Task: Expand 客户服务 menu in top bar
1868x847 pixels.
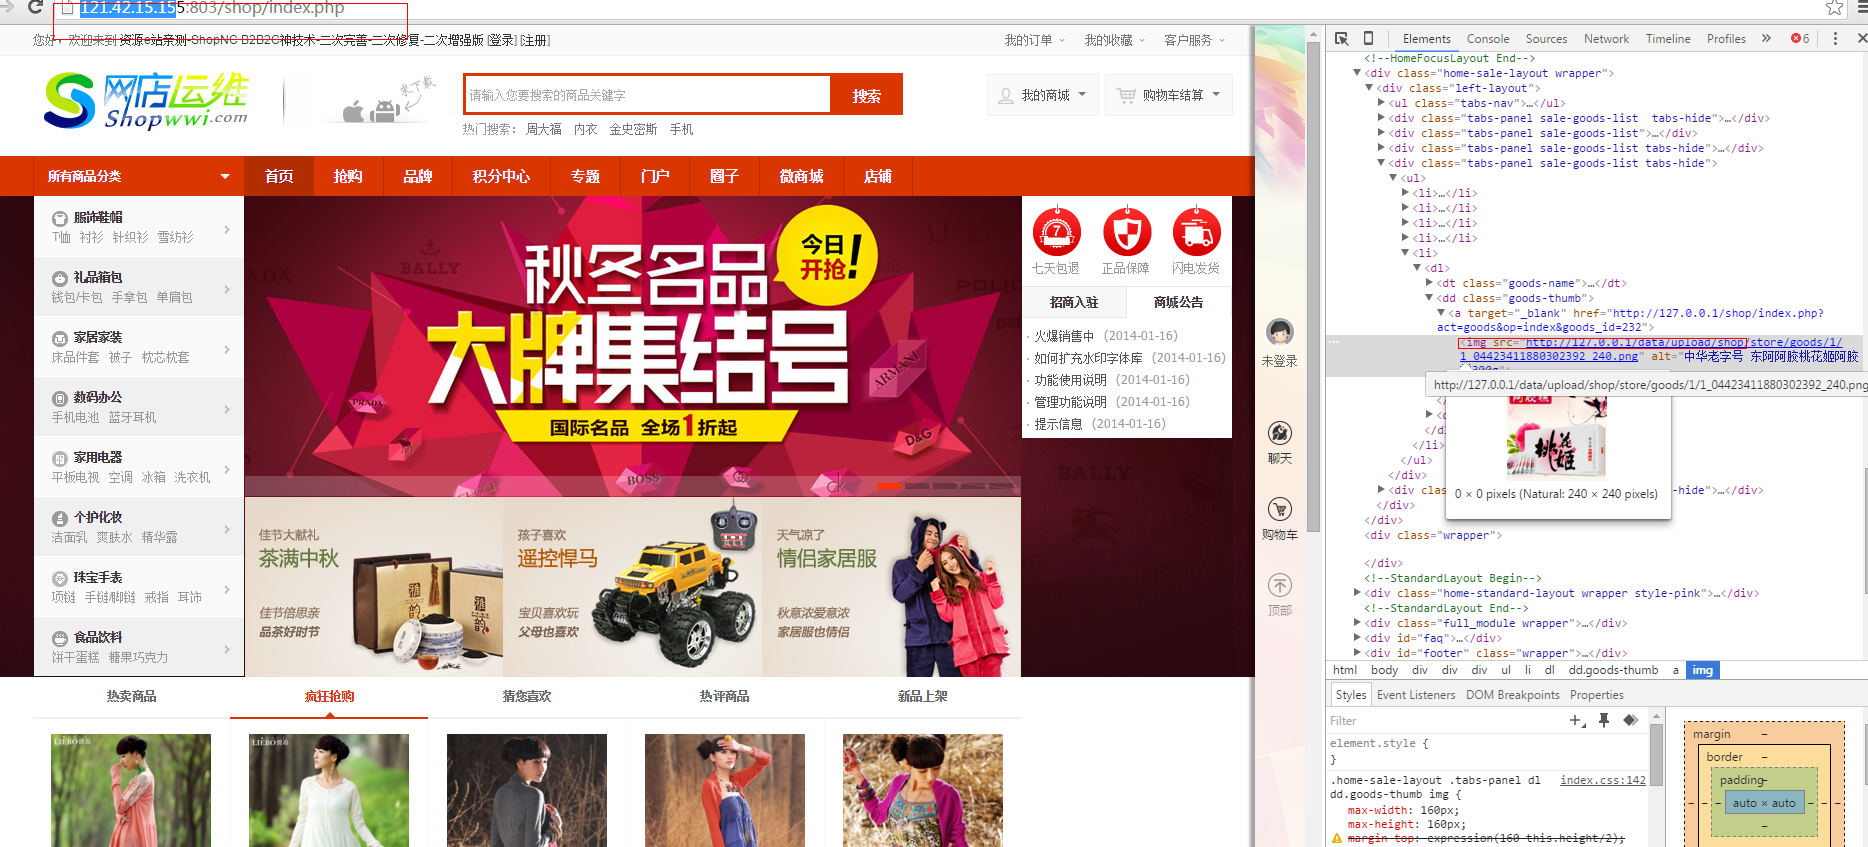Action: (1194, 40)
